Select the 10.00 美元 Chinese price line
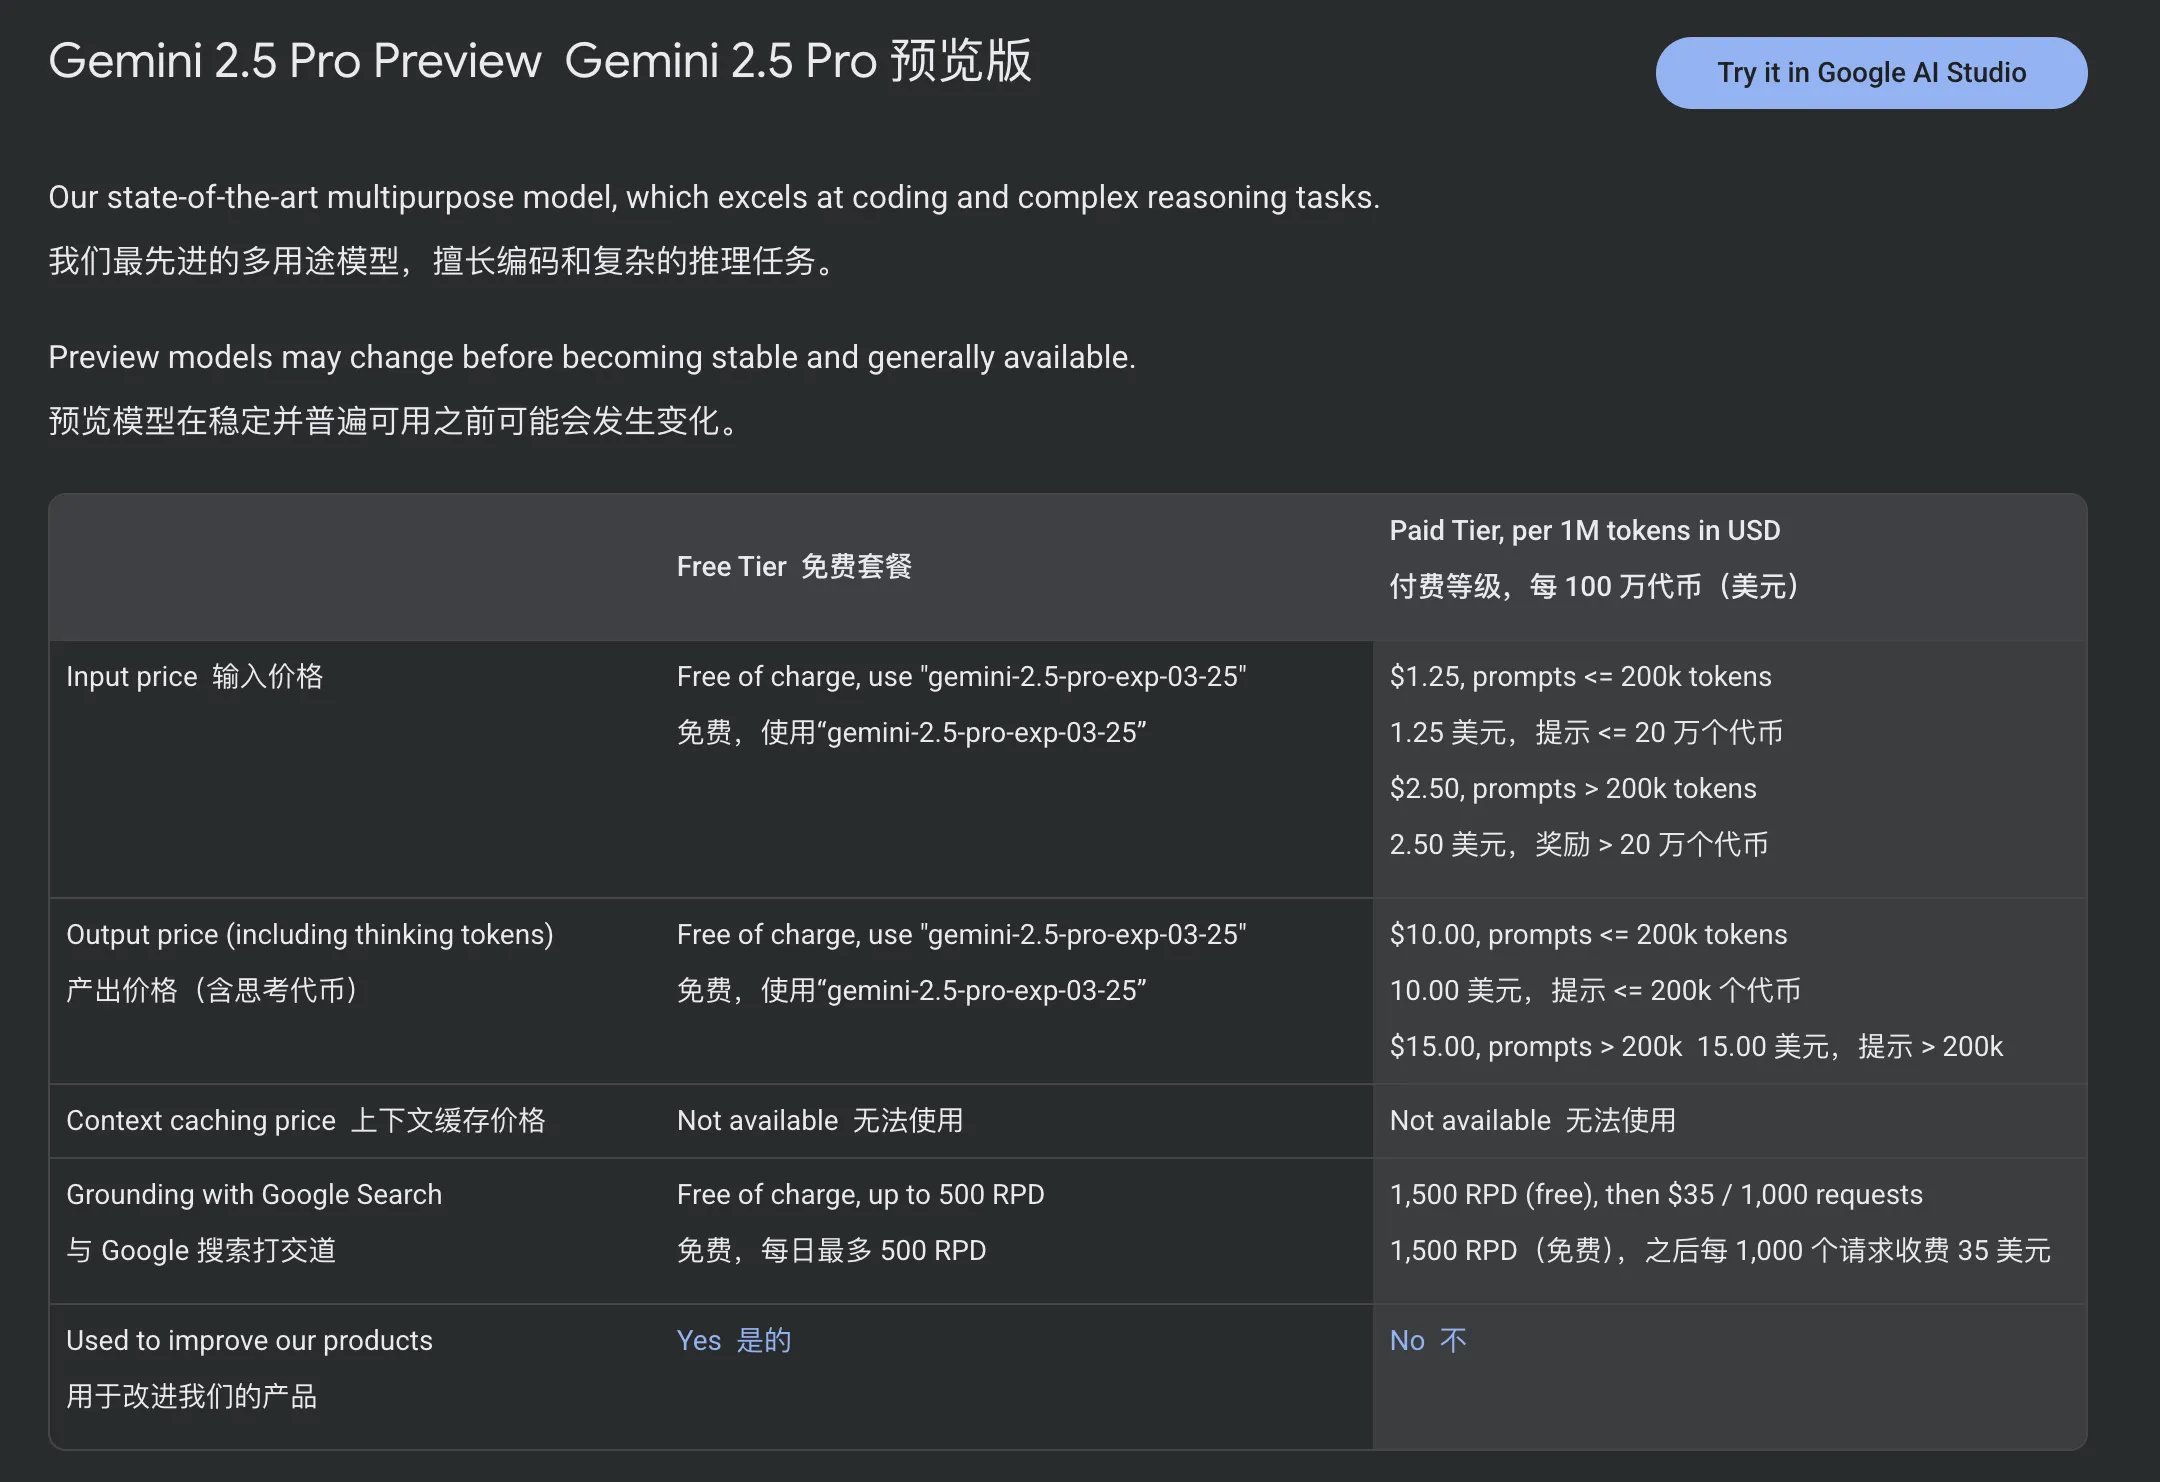 pos(1595,990)
